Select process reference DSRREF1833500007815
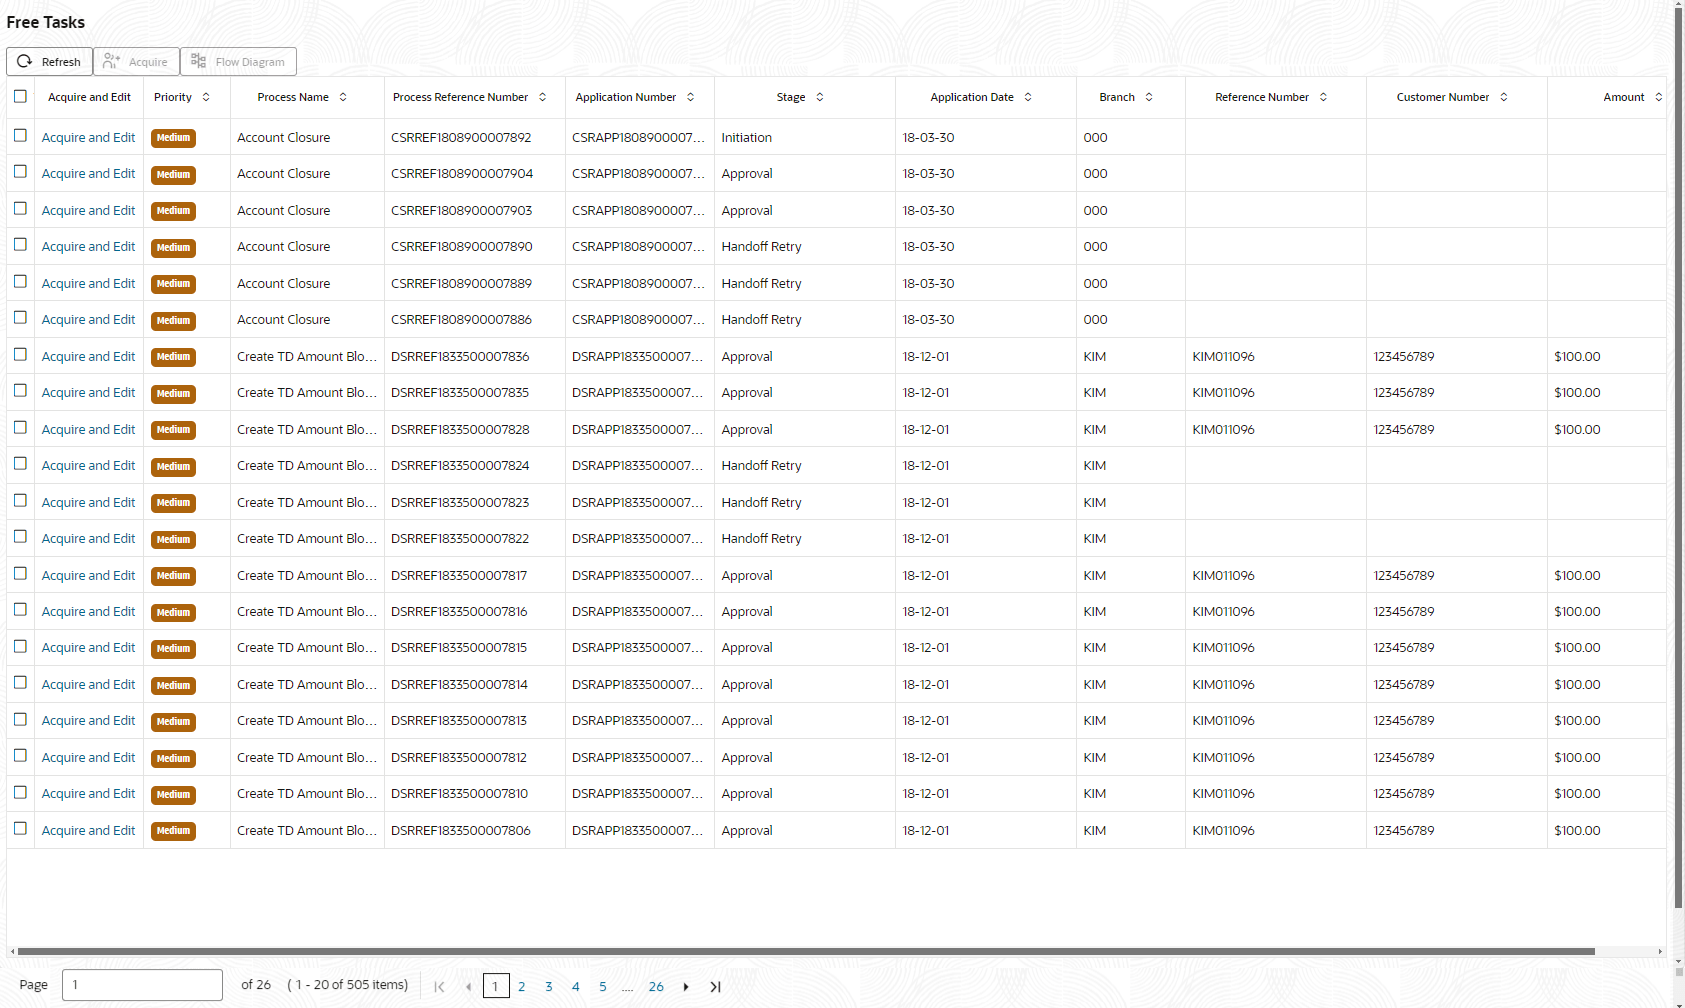This screenshot has width=1685, height=1008. click(x=459, y=648)
